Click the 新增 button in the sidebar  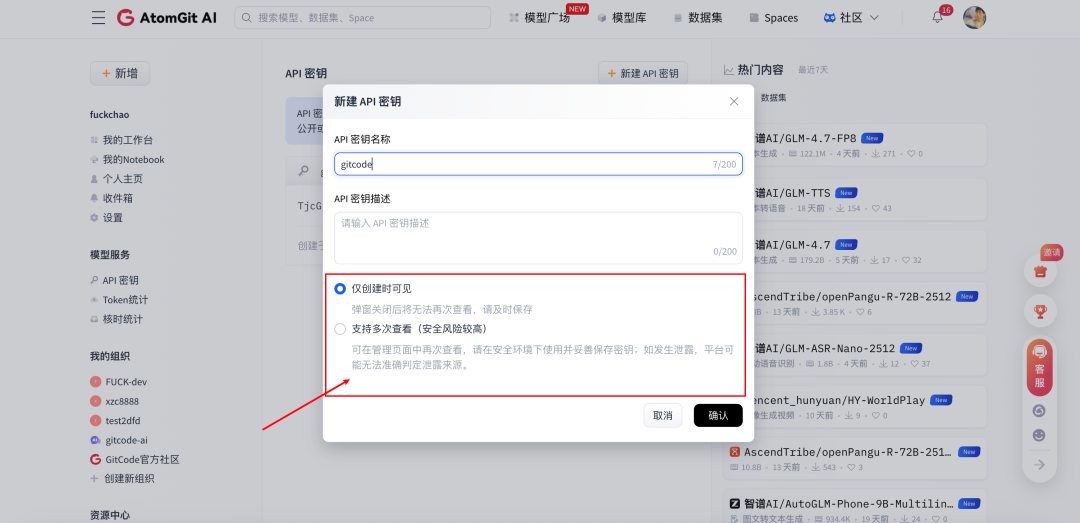click(120, 74)
